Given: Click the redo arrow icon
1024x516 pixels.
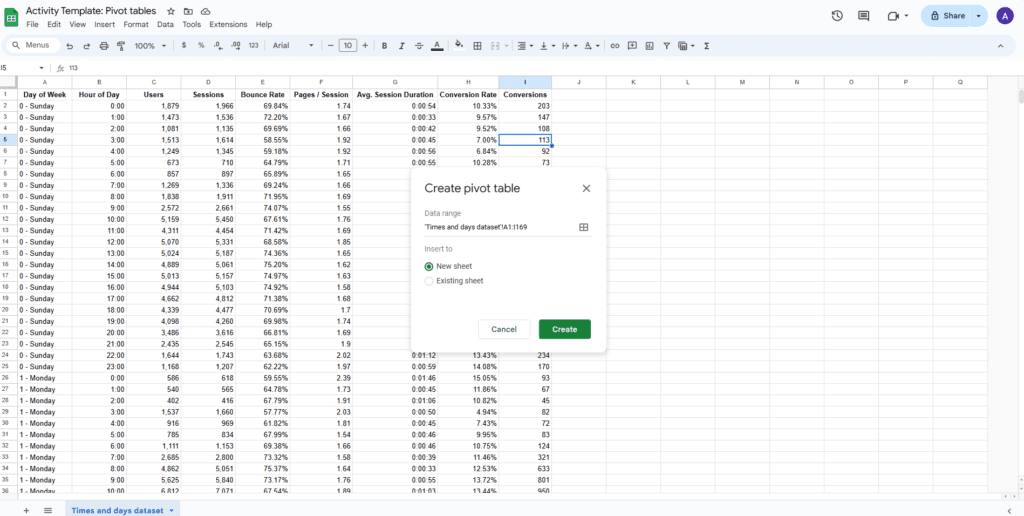Looking at the screenshot, I should click(x=86, y=46).
